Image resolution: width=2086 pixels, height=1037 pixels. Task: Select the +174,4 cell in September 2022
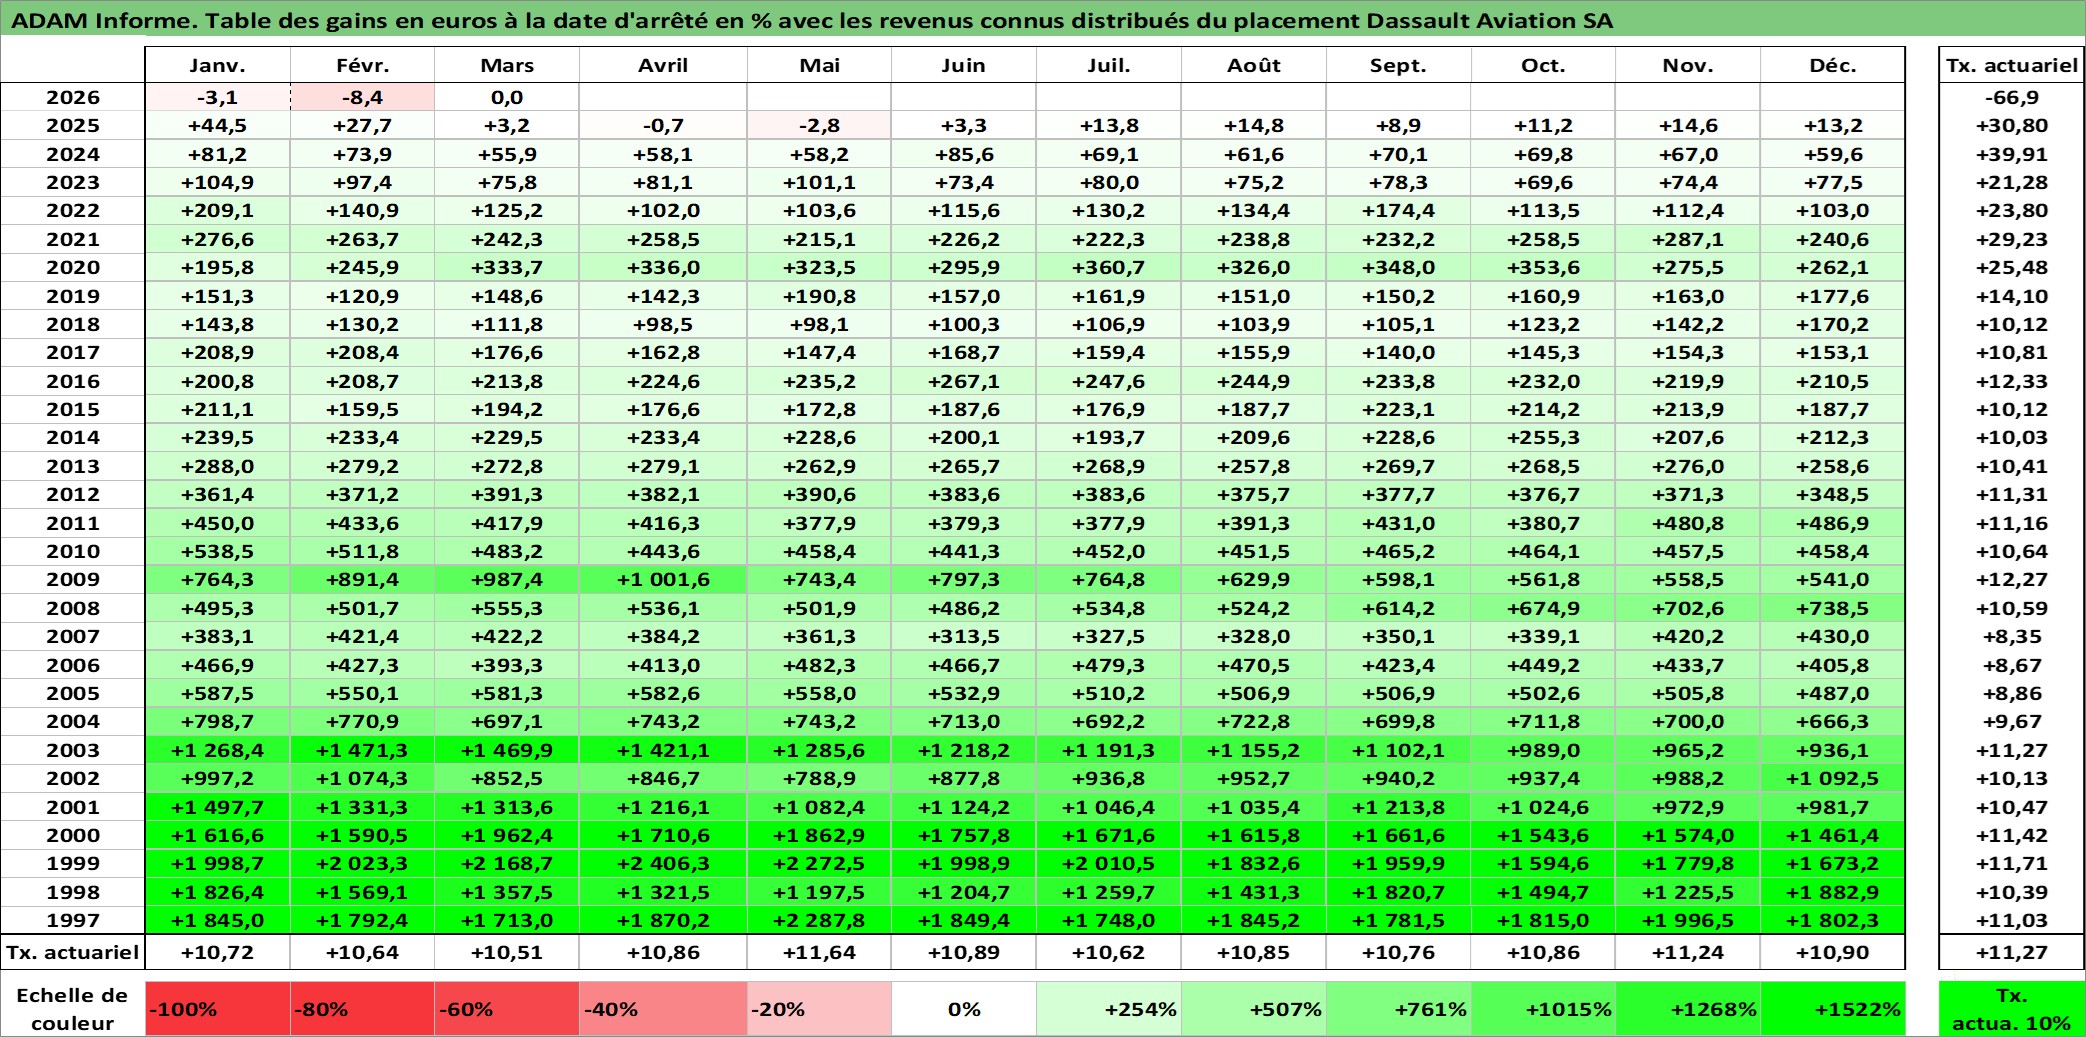coord(1398,210)
